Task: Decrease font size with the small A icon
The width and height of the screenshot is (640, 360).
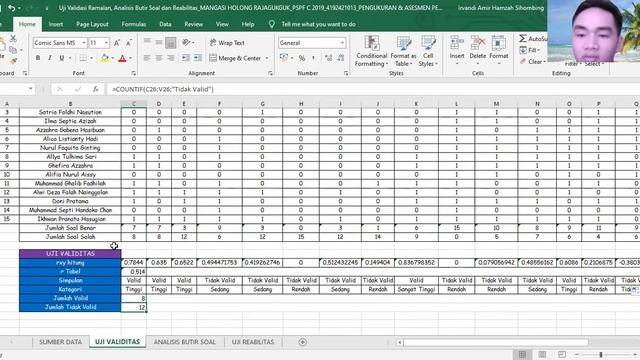Action: (129, 43)
